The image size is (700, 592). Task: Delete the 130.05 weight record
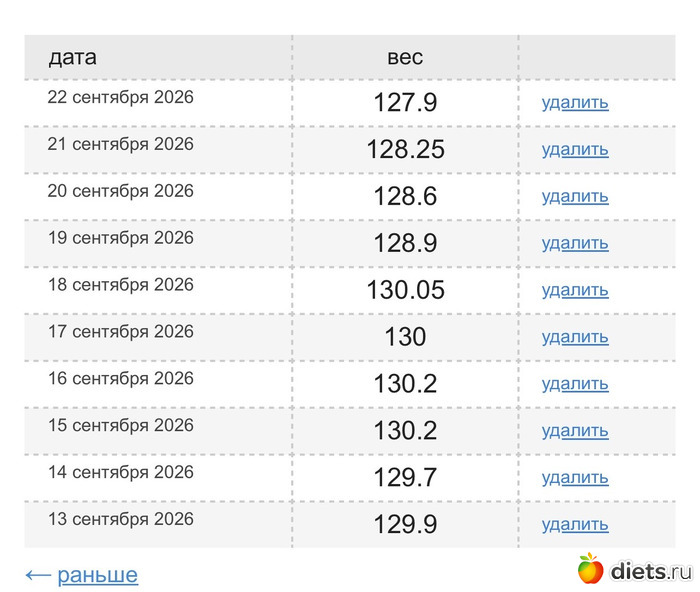click(x=575, y=290)
